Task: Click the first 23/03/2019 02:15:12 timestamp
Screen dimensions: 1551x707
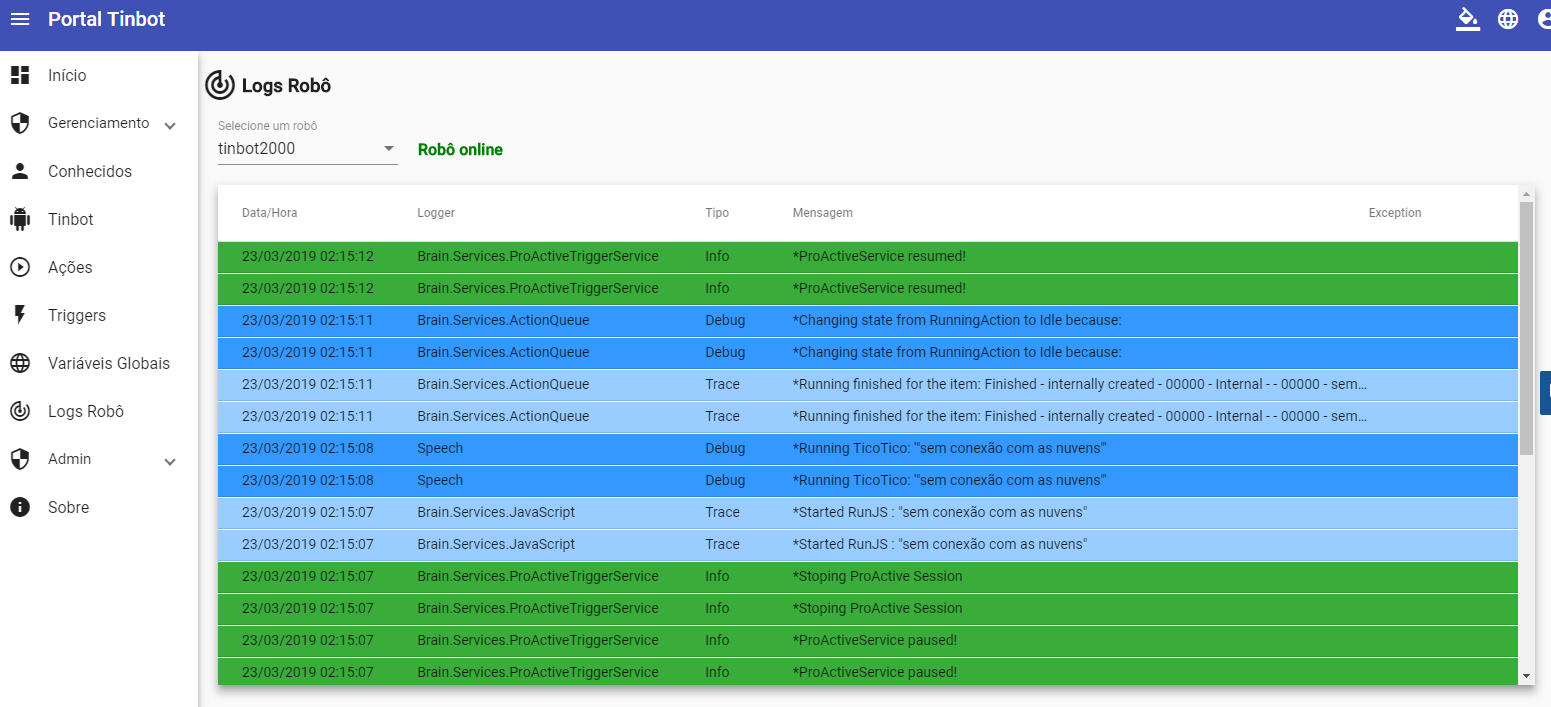Action: (x=308, y=256)
